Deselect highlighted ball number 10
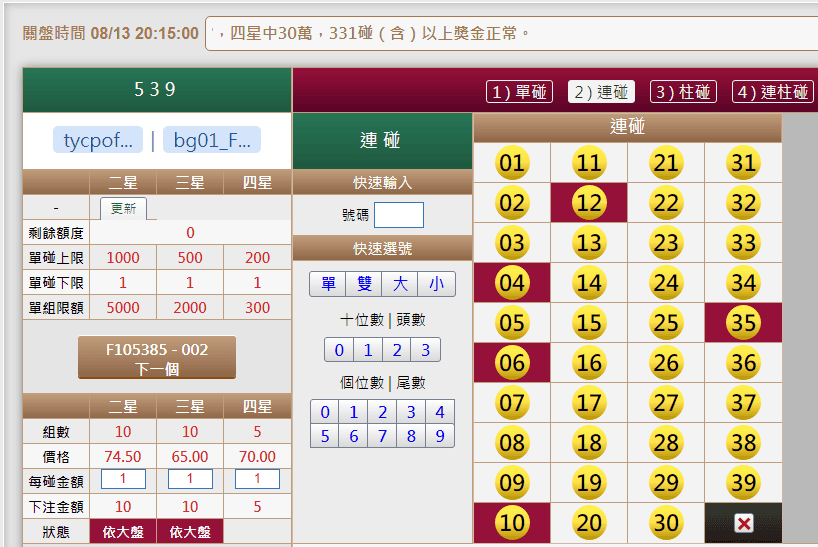Screen dimensions: 818x547 (x=512, y=522)
